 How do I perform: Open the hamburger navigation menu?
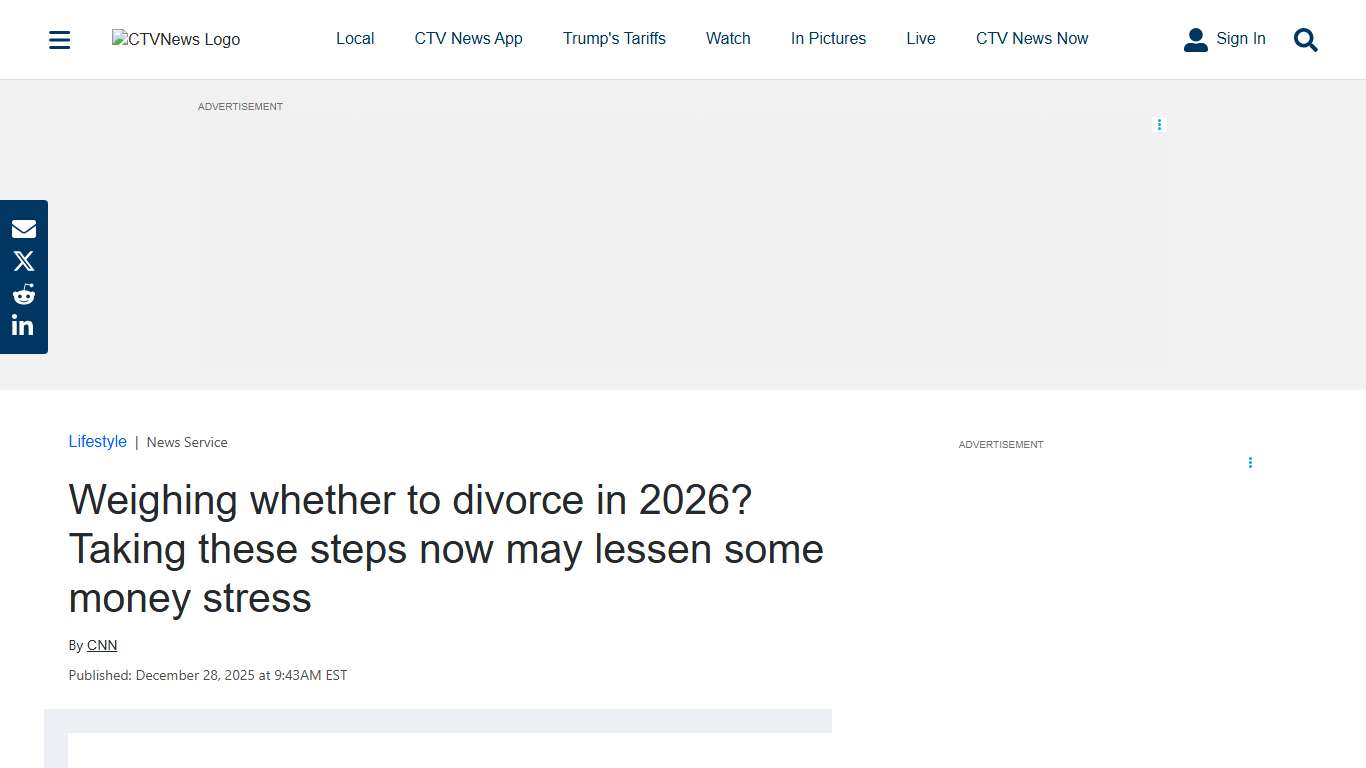(59, 39)
